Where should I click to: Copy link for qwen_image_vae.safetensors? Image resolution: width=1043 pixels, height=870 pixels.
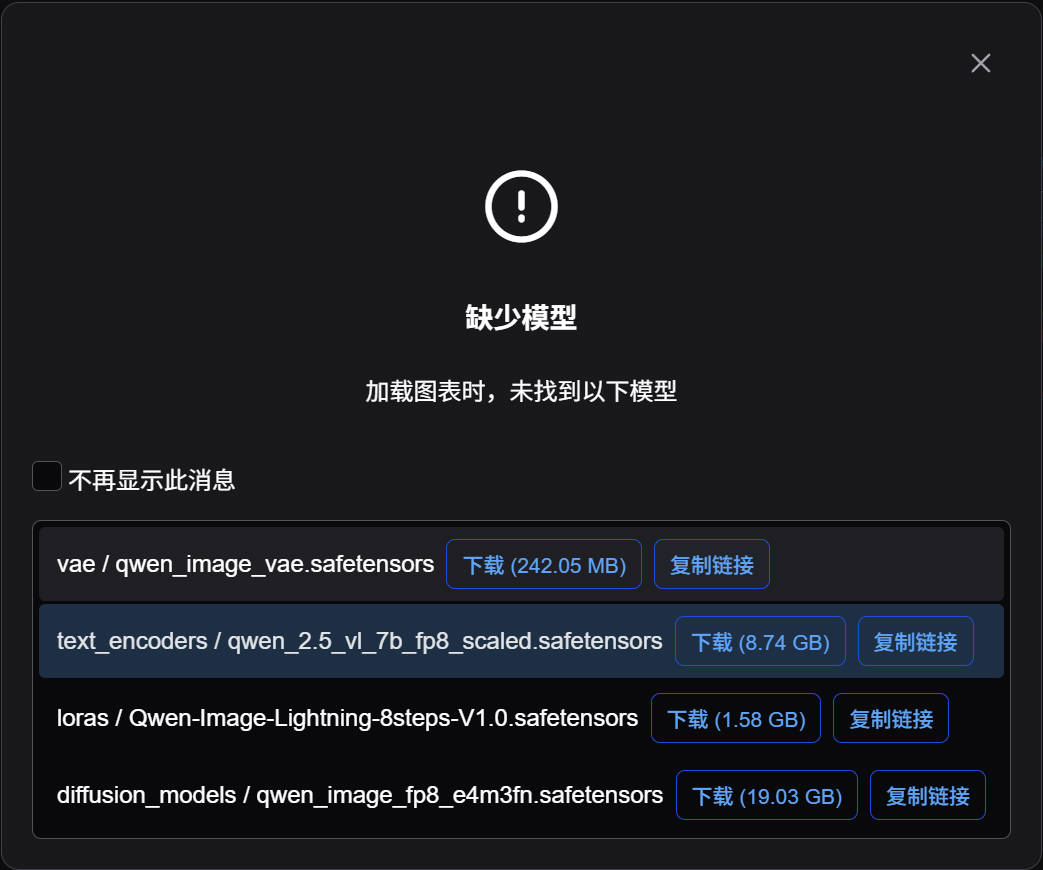click(x=712, y=564)
